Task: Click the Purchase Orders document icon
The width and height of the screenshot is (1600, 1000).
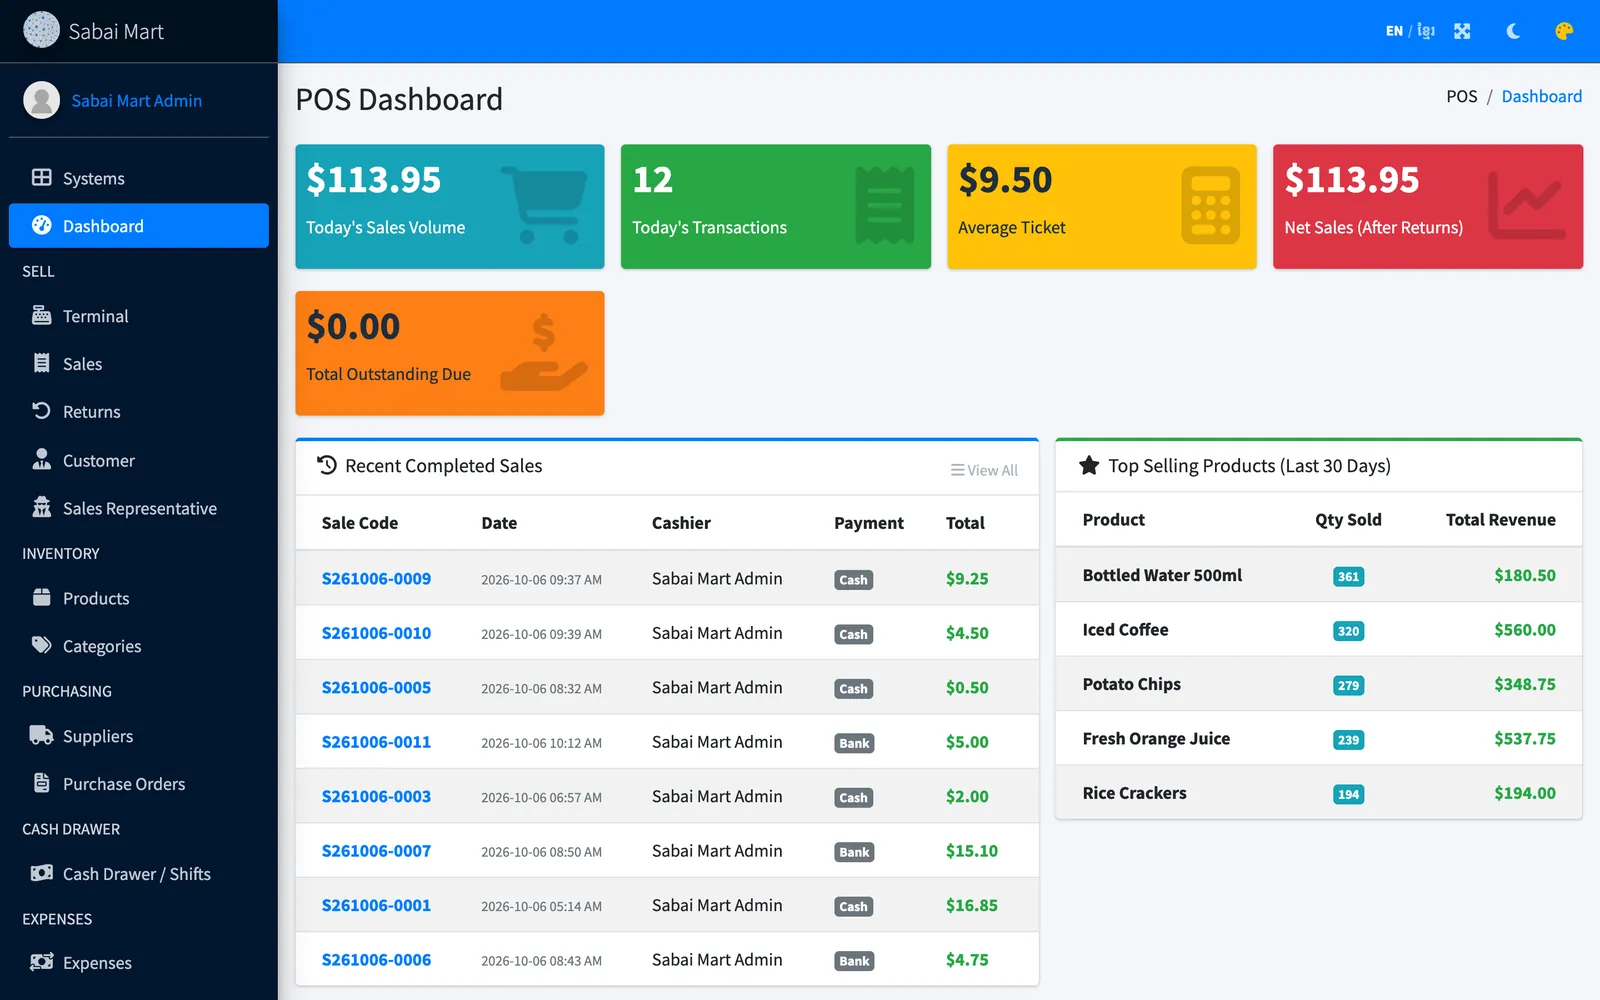Action: pyautogui.click(x=41, y=783)
